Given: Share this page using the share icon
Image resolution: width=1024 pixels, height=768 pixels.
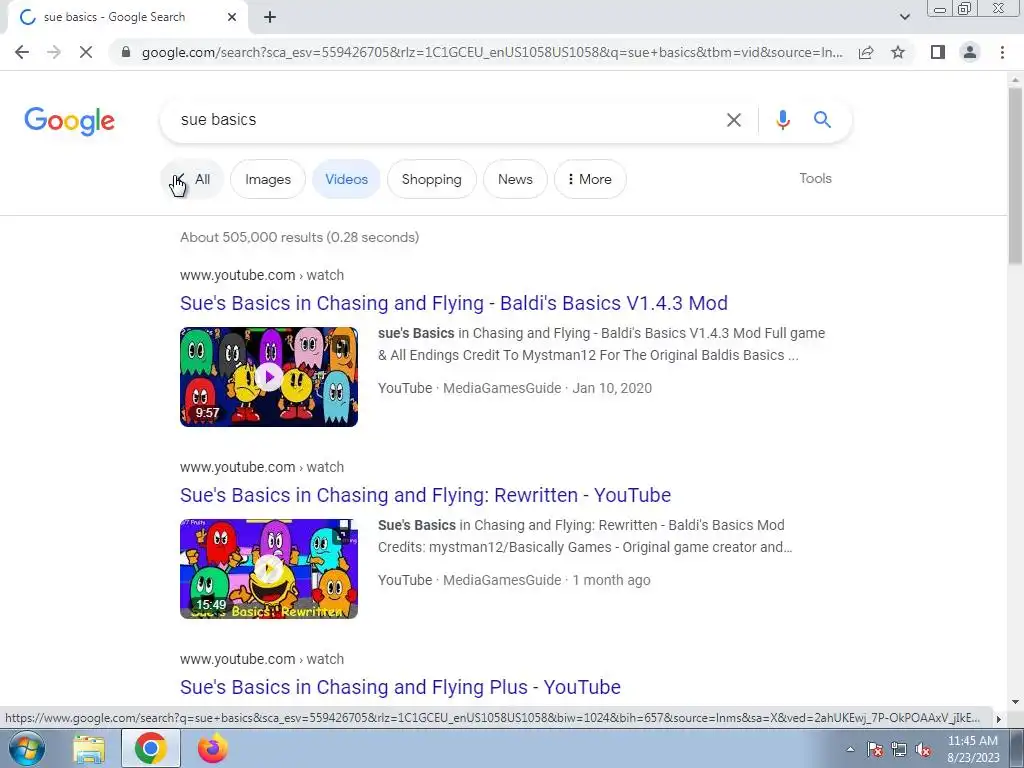Looking at the screenshot, I should 866,52.
